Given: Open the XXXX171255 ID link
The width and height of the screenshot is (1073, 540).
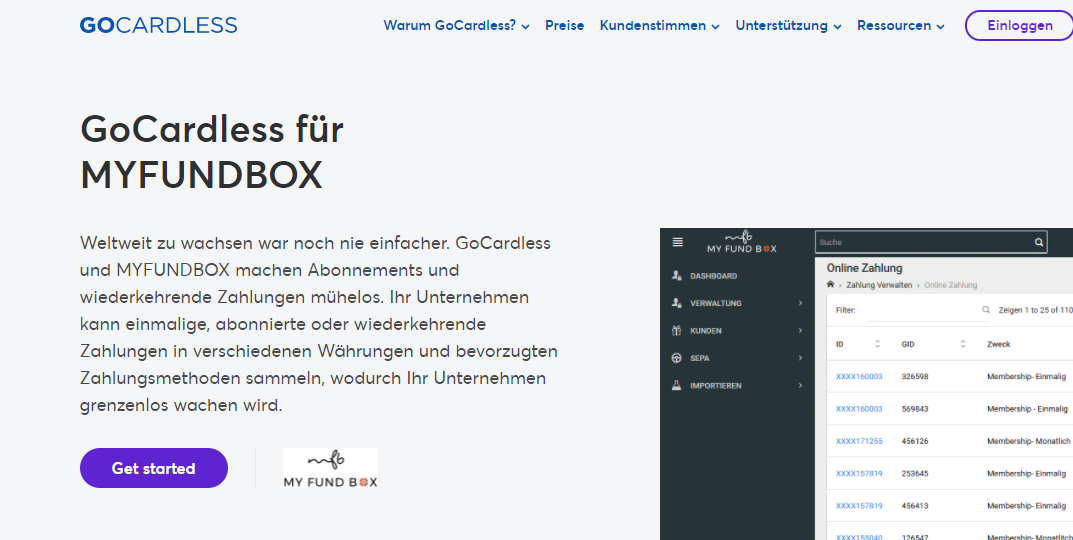Looking at the screenshot, I should pos(859,441).
